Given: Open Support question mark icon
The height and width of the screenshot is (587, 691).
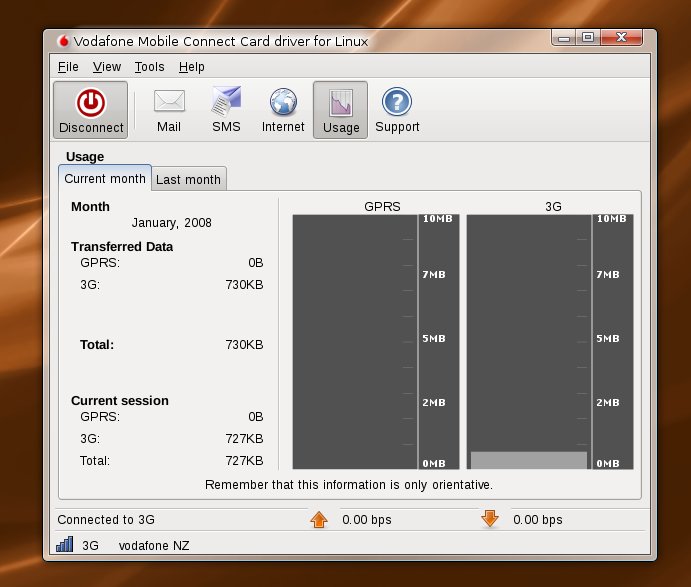Looking at the screenshot, I should pos(397,102).
